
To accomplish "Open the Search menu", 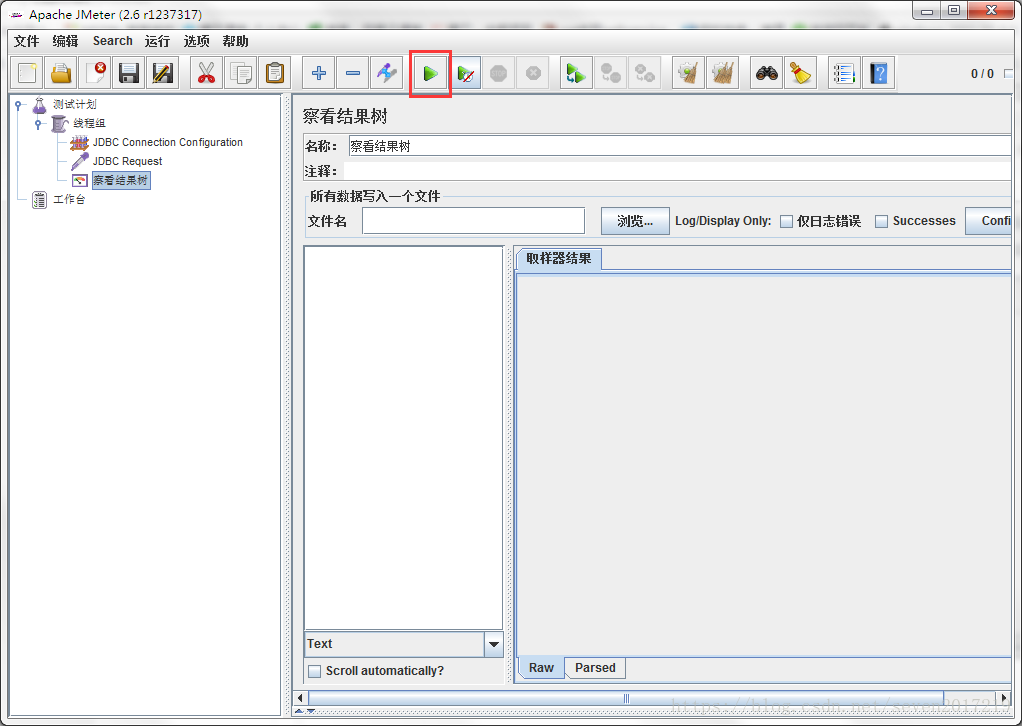I will point(112,41).
